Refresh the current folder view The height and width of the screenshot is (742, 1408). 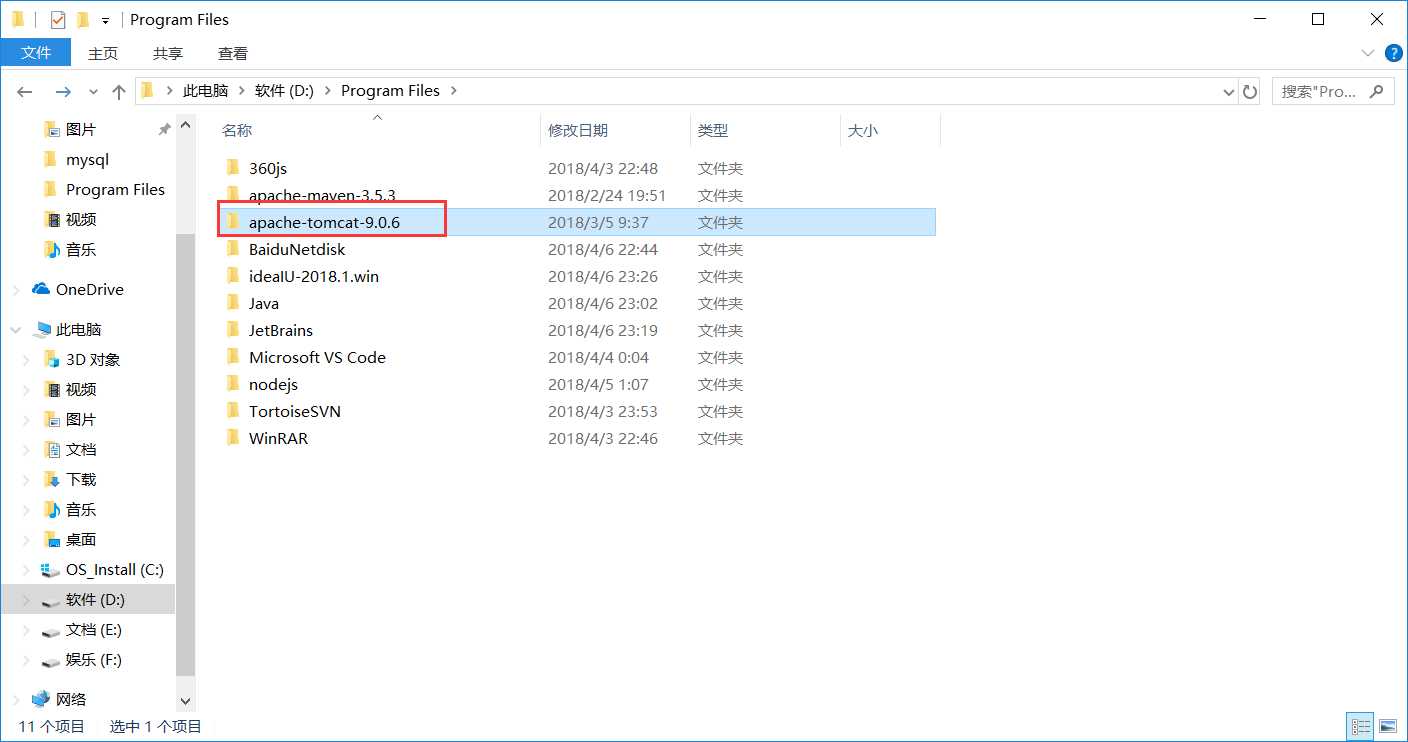click(x=1250, y=91)
